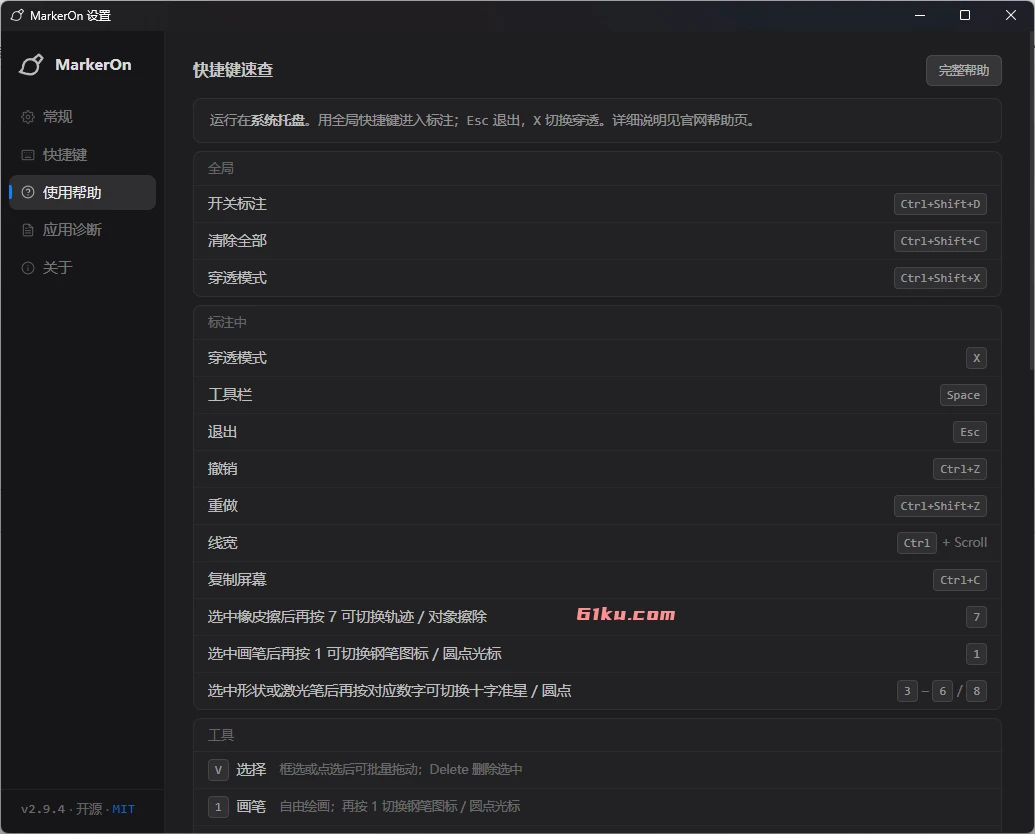The image size is (1035, 834).
Task: Open the 关于 page
Action: 83,267
